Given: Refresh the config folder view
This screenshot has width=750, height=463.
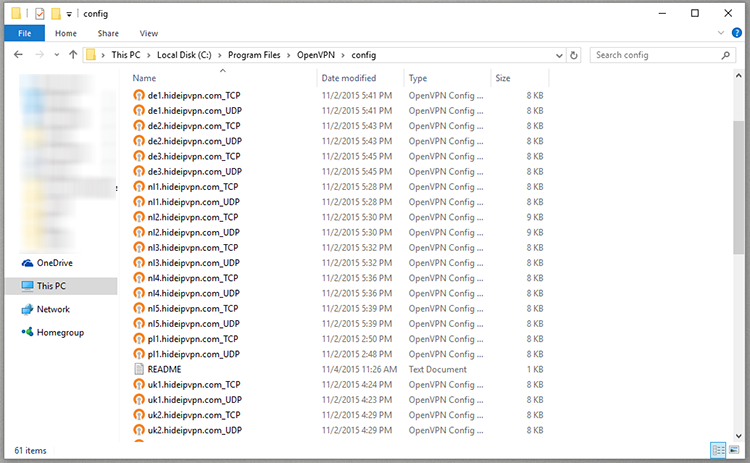Looking at the screenshot, I should click(574, 55).
